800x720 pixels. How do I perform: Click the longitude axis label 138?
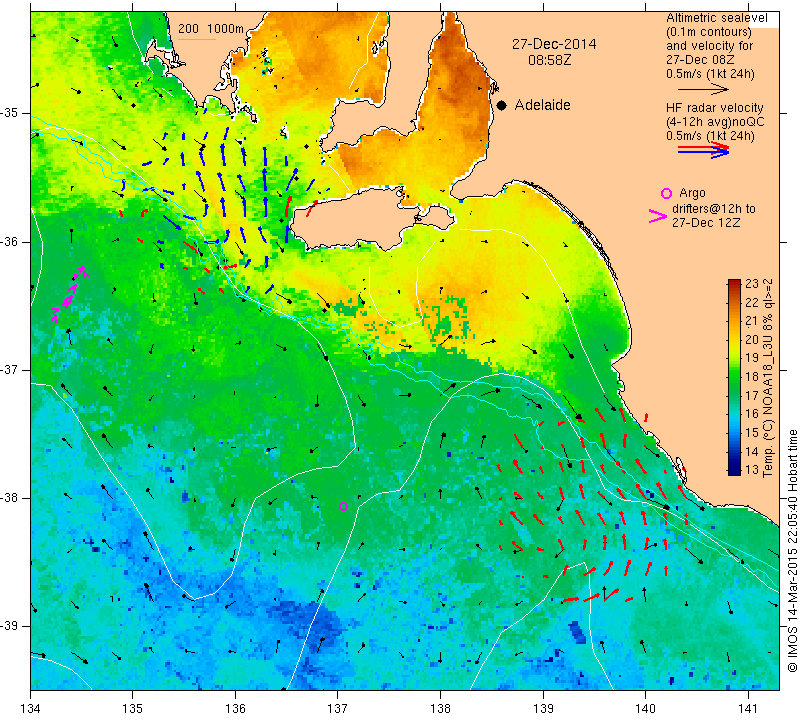point(440,709)
